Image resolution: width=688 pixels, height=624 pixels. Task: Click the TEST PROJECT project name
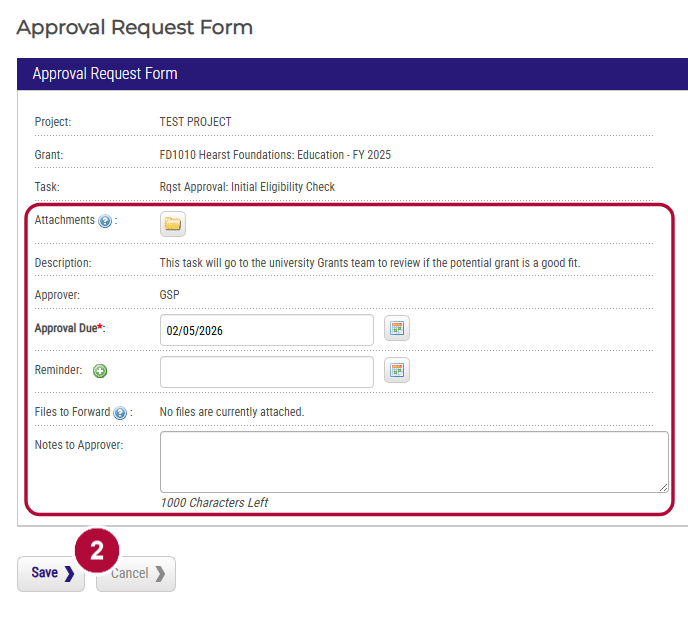coord(195,122)
